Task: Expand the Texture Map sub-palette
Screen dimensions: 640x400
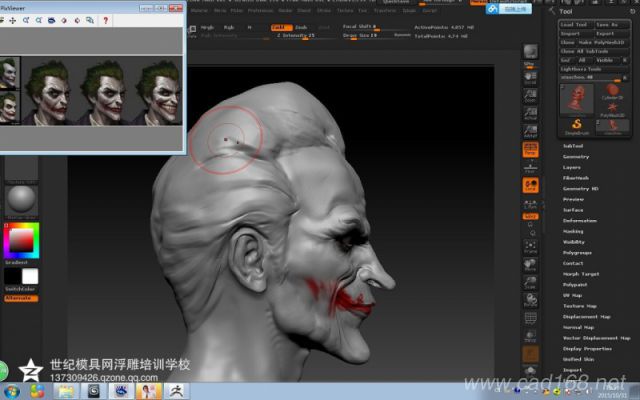Action: 580,306
